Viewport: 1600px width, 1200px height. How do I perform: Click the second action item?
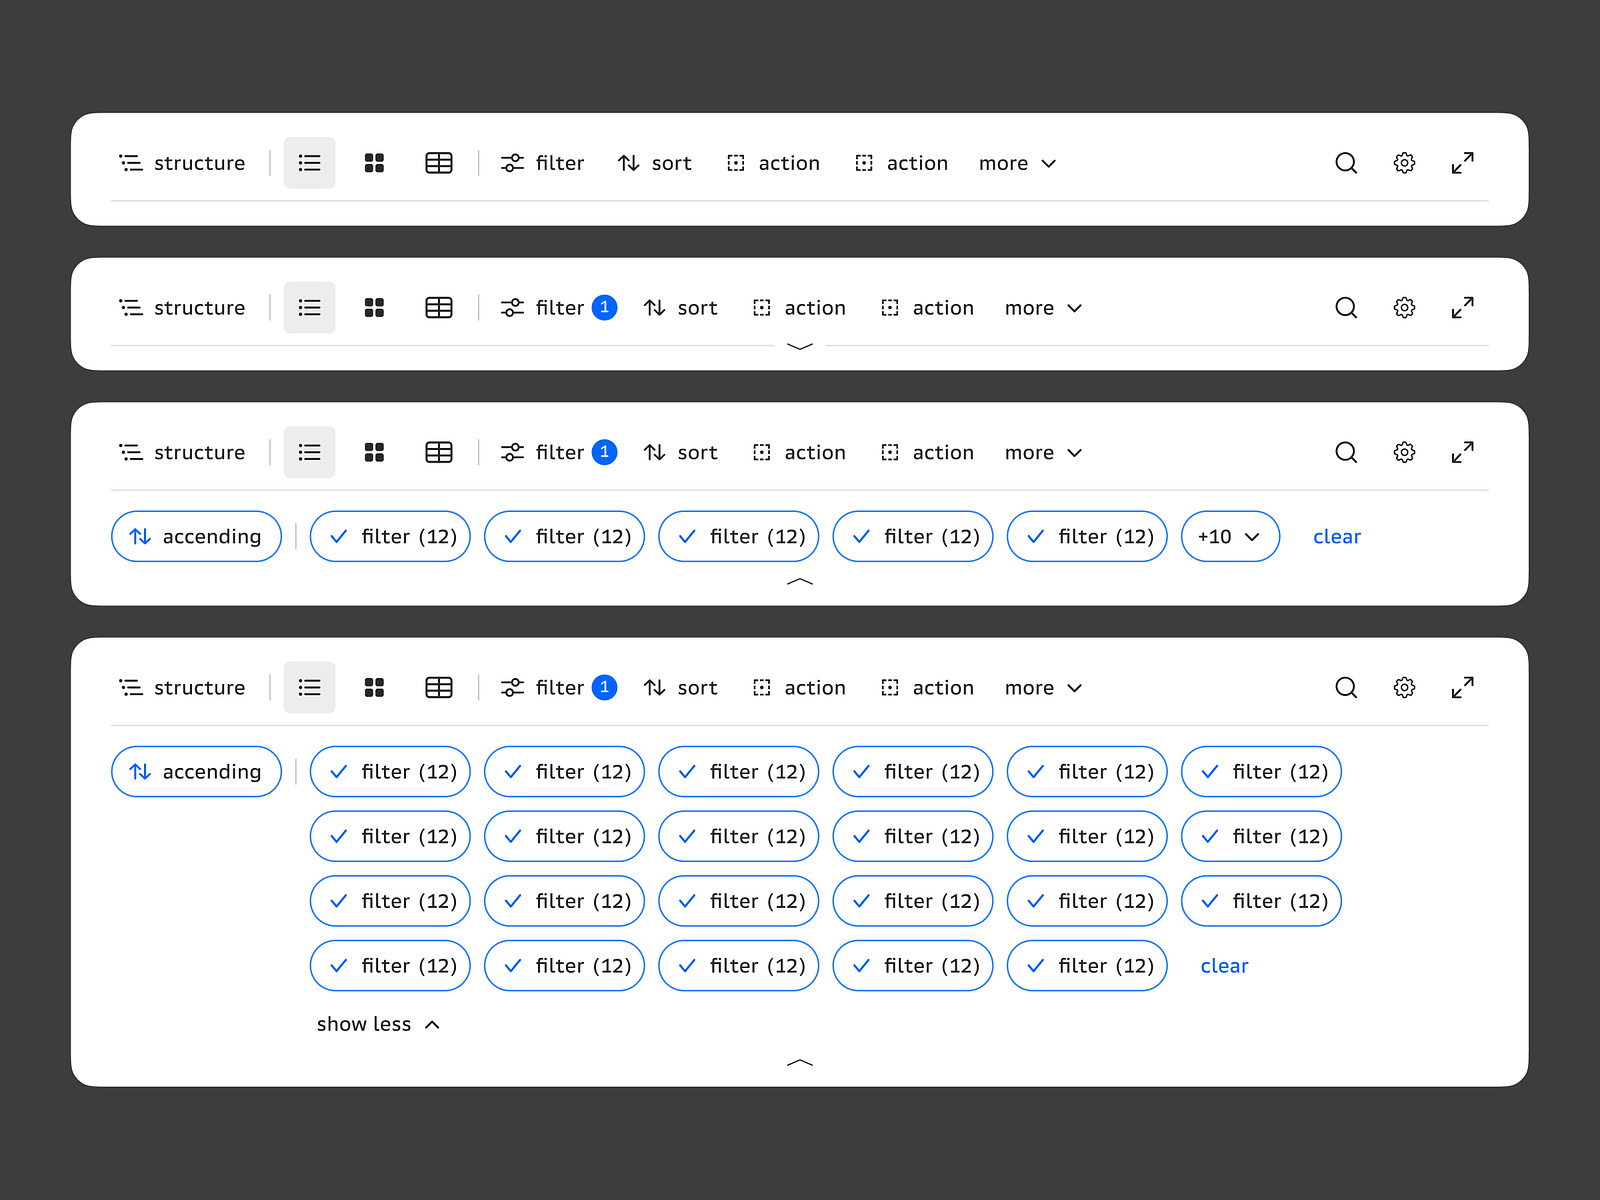coord(901,163)
